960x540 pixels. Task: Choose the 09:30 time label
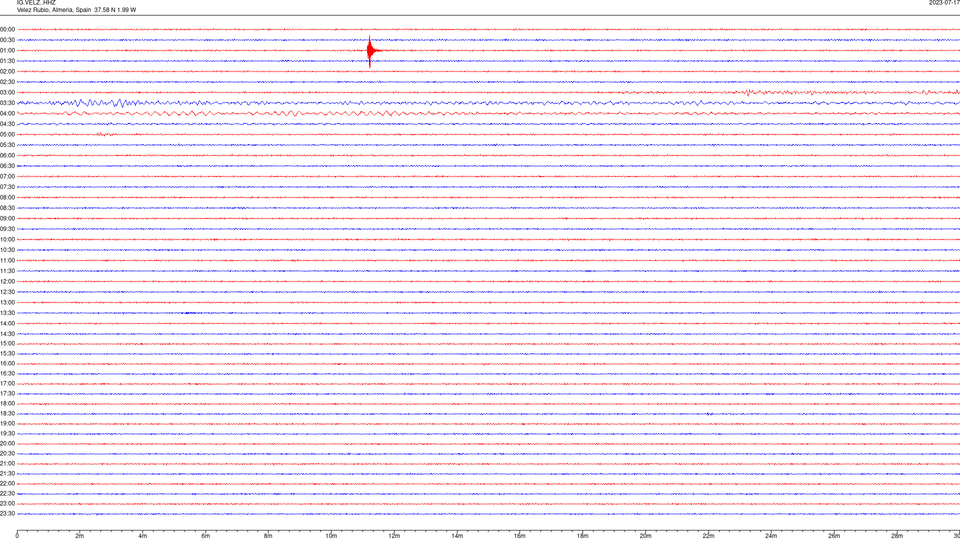[7, 229]
